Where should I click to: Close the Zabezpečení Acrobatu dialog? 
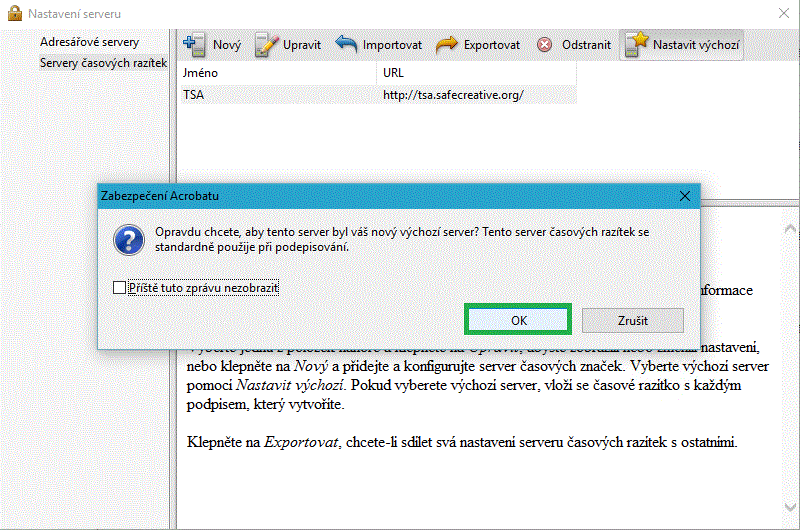(x=684, y=196)
